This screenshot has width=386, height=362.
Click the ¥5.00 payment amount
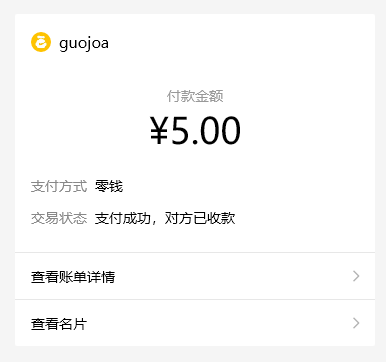195,130
